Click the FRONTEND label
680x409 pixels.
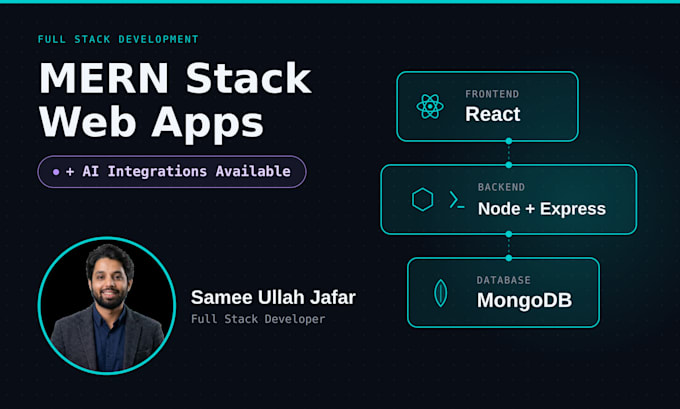click(492, 94)
